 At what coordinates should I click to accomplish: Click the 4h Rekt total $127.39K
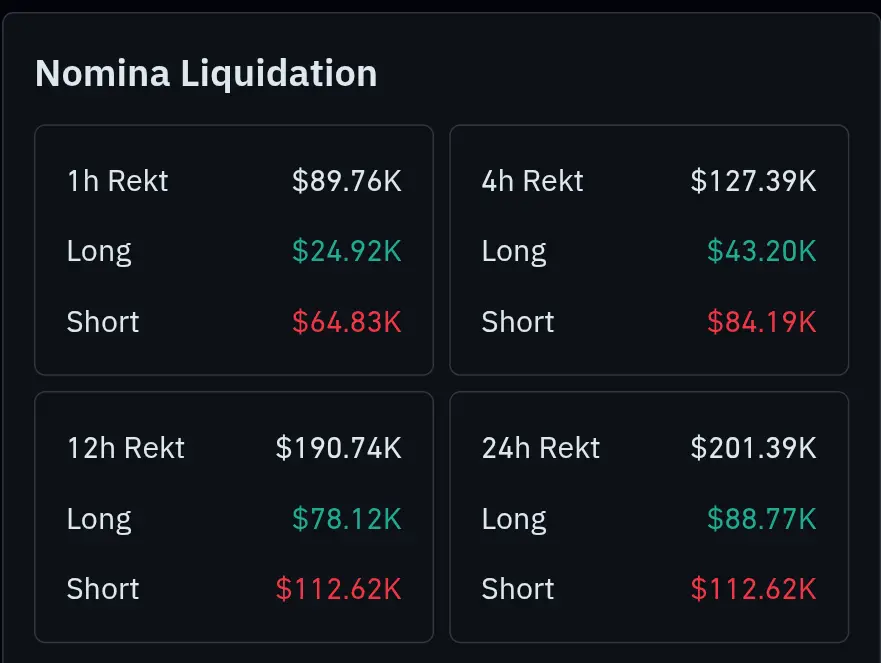coord(753,181)
